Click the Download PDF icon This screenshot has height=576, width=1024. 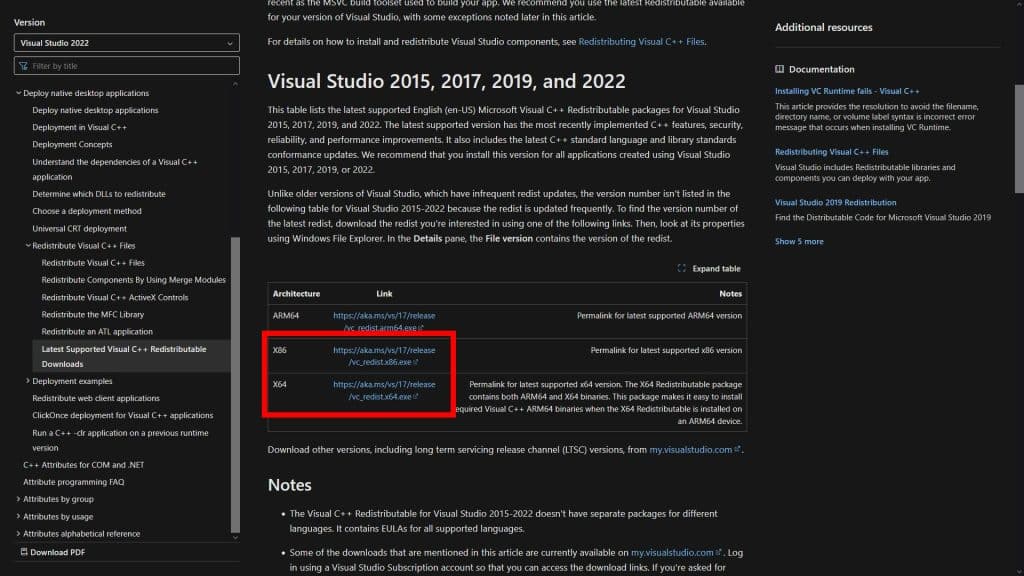click(x=24, y=552)
